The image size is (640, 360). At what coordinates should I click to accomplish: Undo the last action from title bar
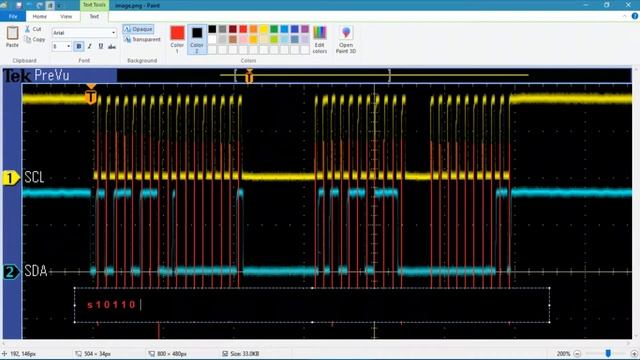(x=29, y=5)
